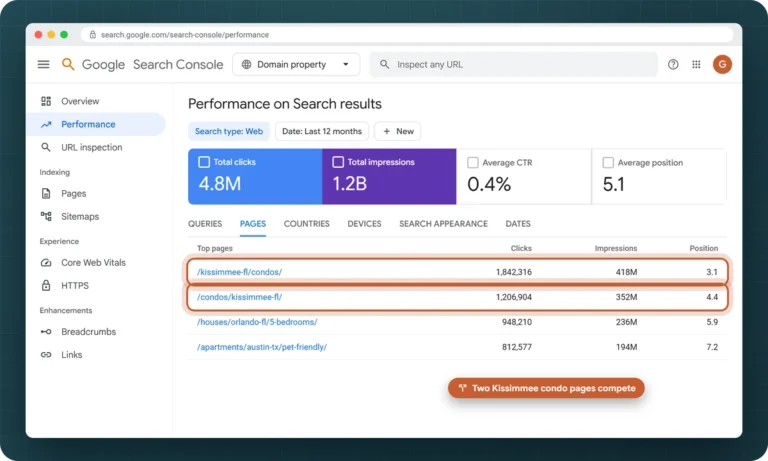
Task: Click the Inspect any URL field
Action: pyautogui.click(x=513, y=64)
